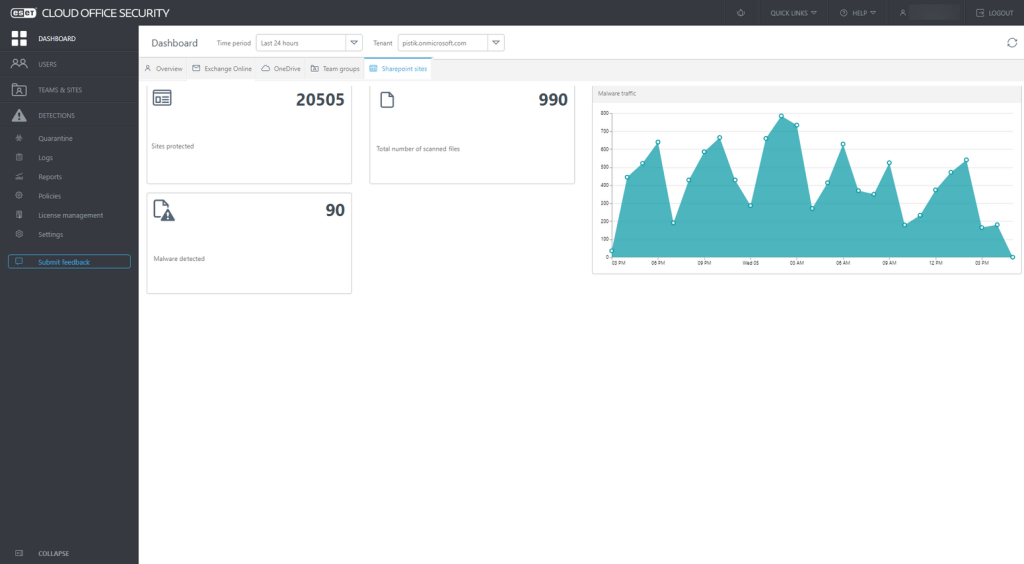The image size is (1024, 564).
Task: Select the Team groups tab
Action: [334, 69]
